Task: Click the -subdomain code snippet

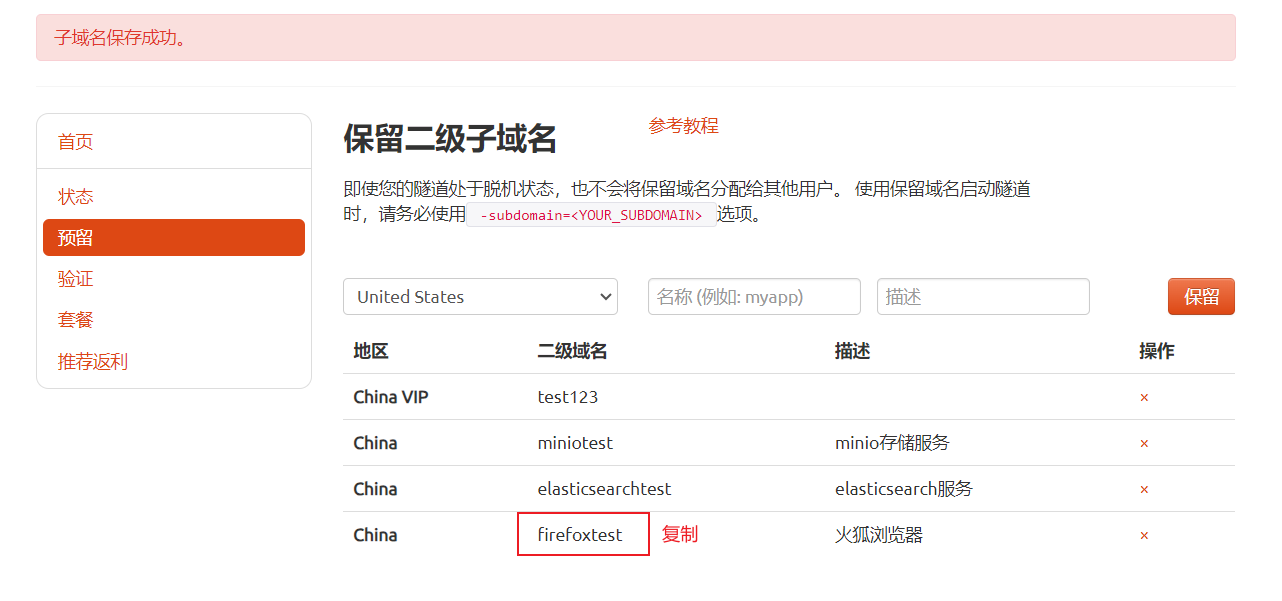Action: coord(591,216)
